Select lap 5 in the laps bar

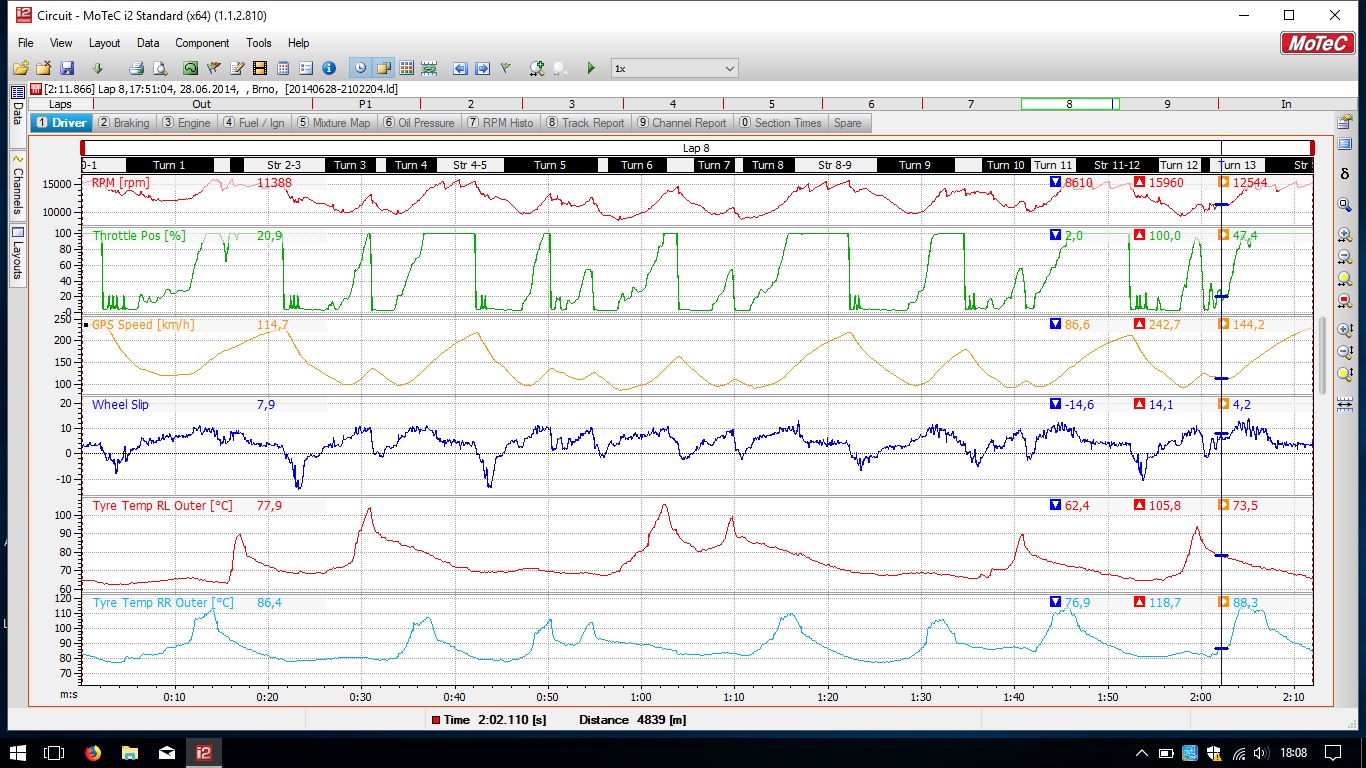[771, 104]
